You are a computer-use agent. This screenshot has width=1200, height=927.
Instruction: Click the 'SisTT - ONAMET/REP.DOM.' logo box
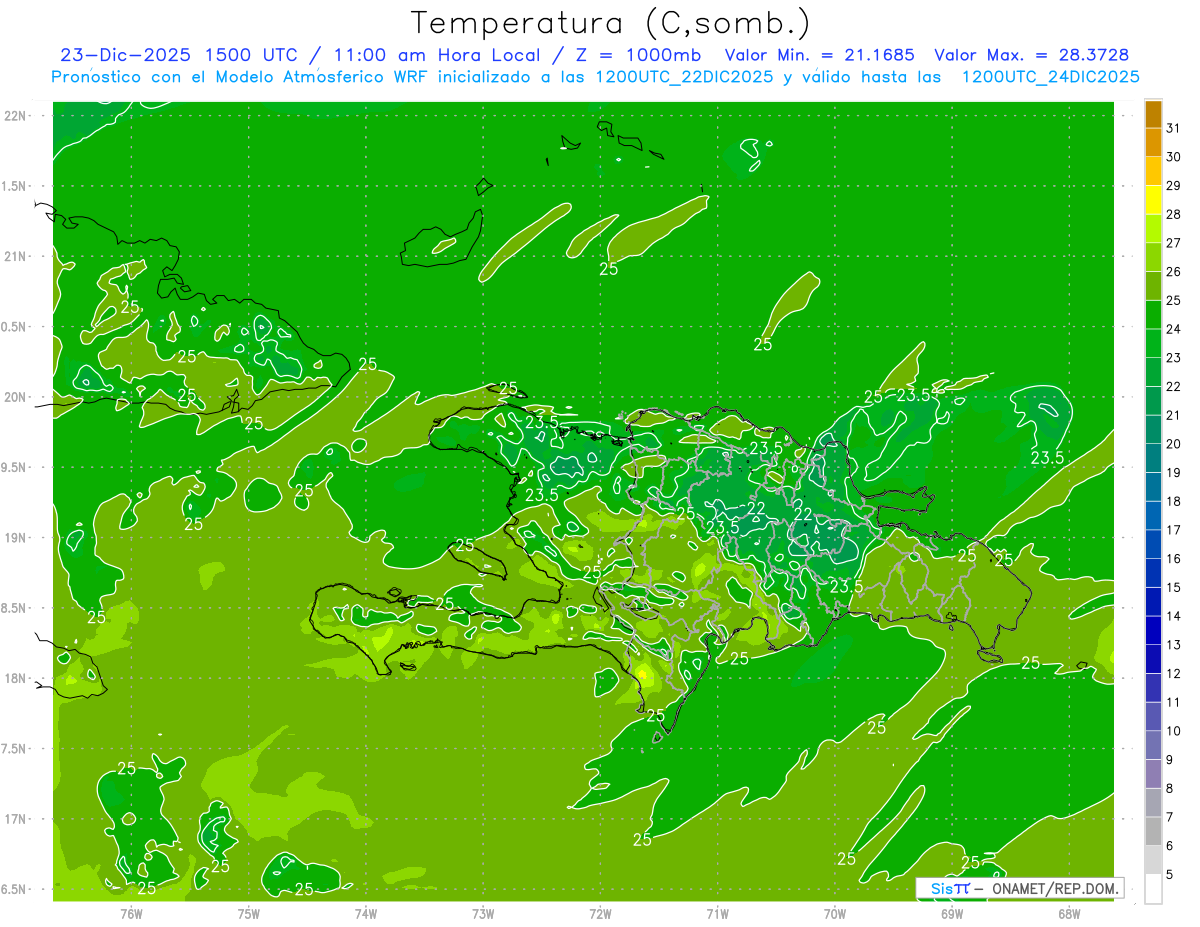pos(1019,888)
